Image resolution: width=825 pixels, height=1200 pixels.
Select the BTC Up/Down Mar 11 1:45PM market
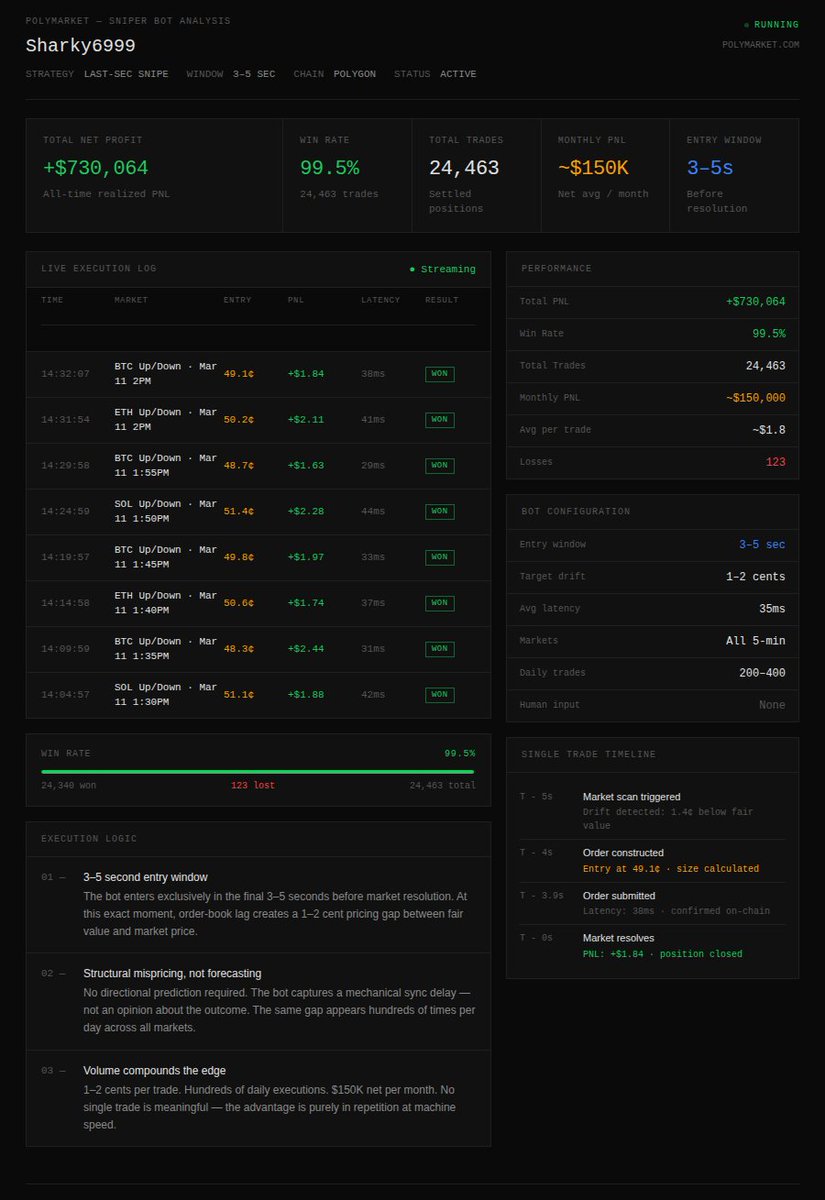click(165, 558)
